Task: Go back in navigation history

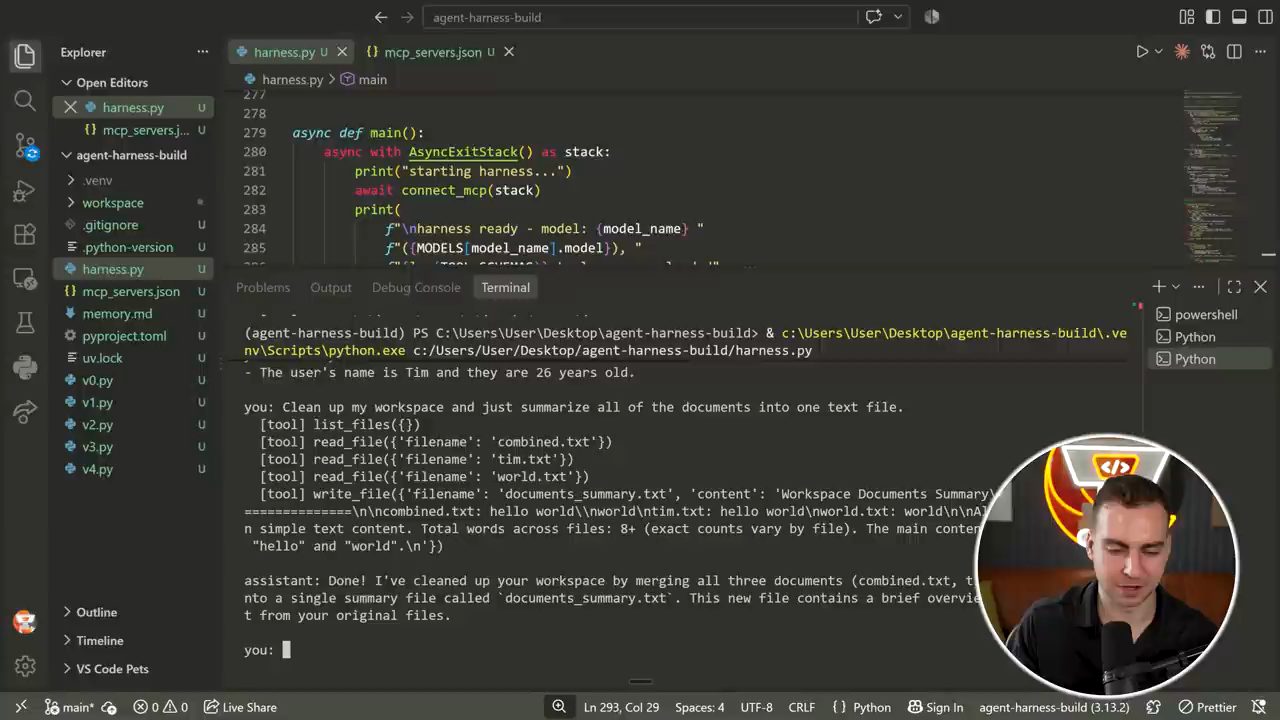Action: (381, 17)
